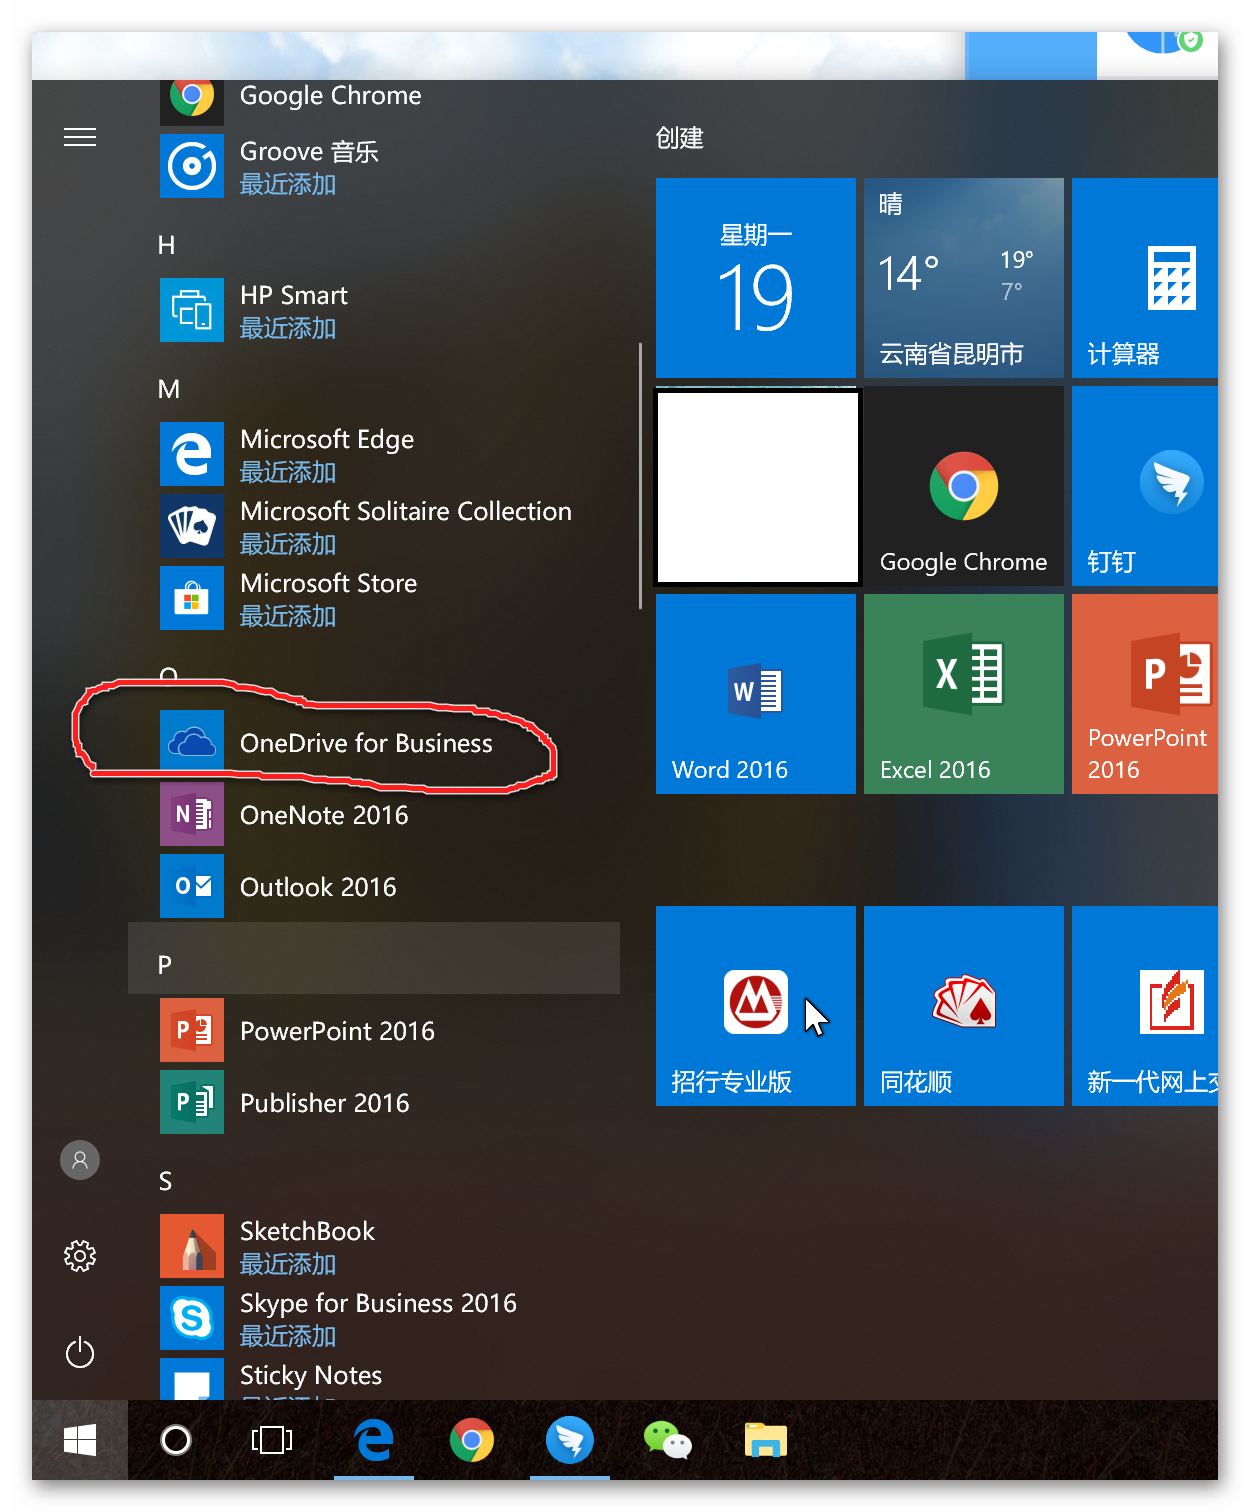Screen dimensions: 1250x1512
Task: Open 新一代网上 tile
Action: pyautogui.click(x=1145, y=1006)
